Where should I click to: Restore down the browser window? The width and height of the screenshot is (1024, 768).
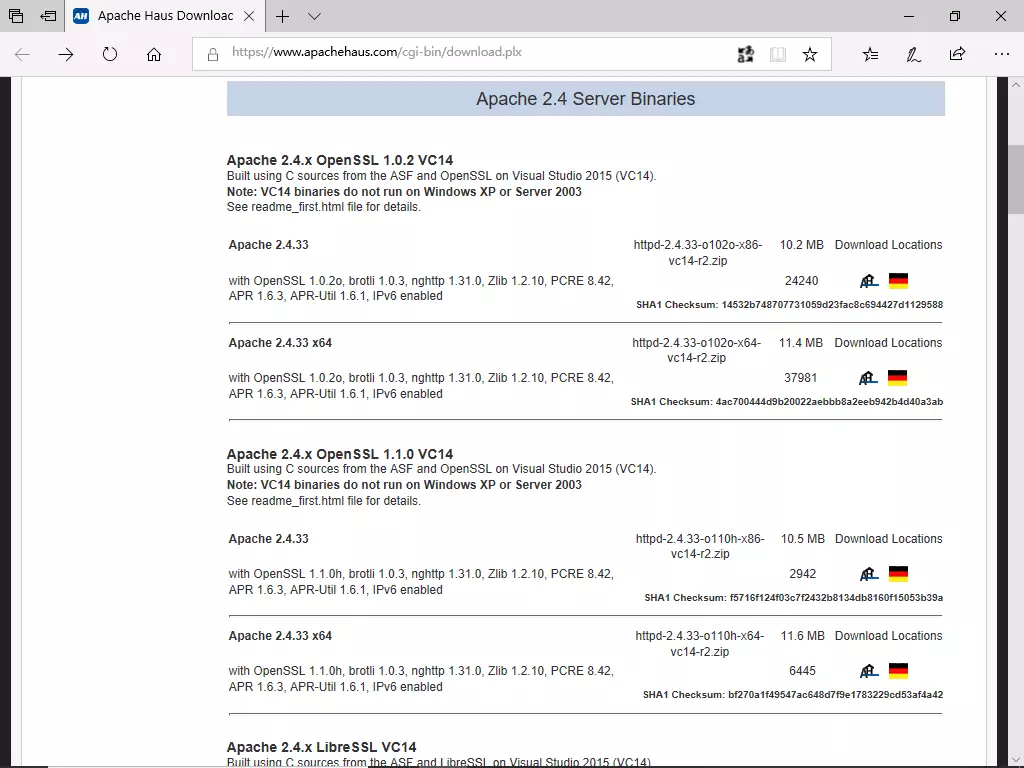[x=955, y=16]
